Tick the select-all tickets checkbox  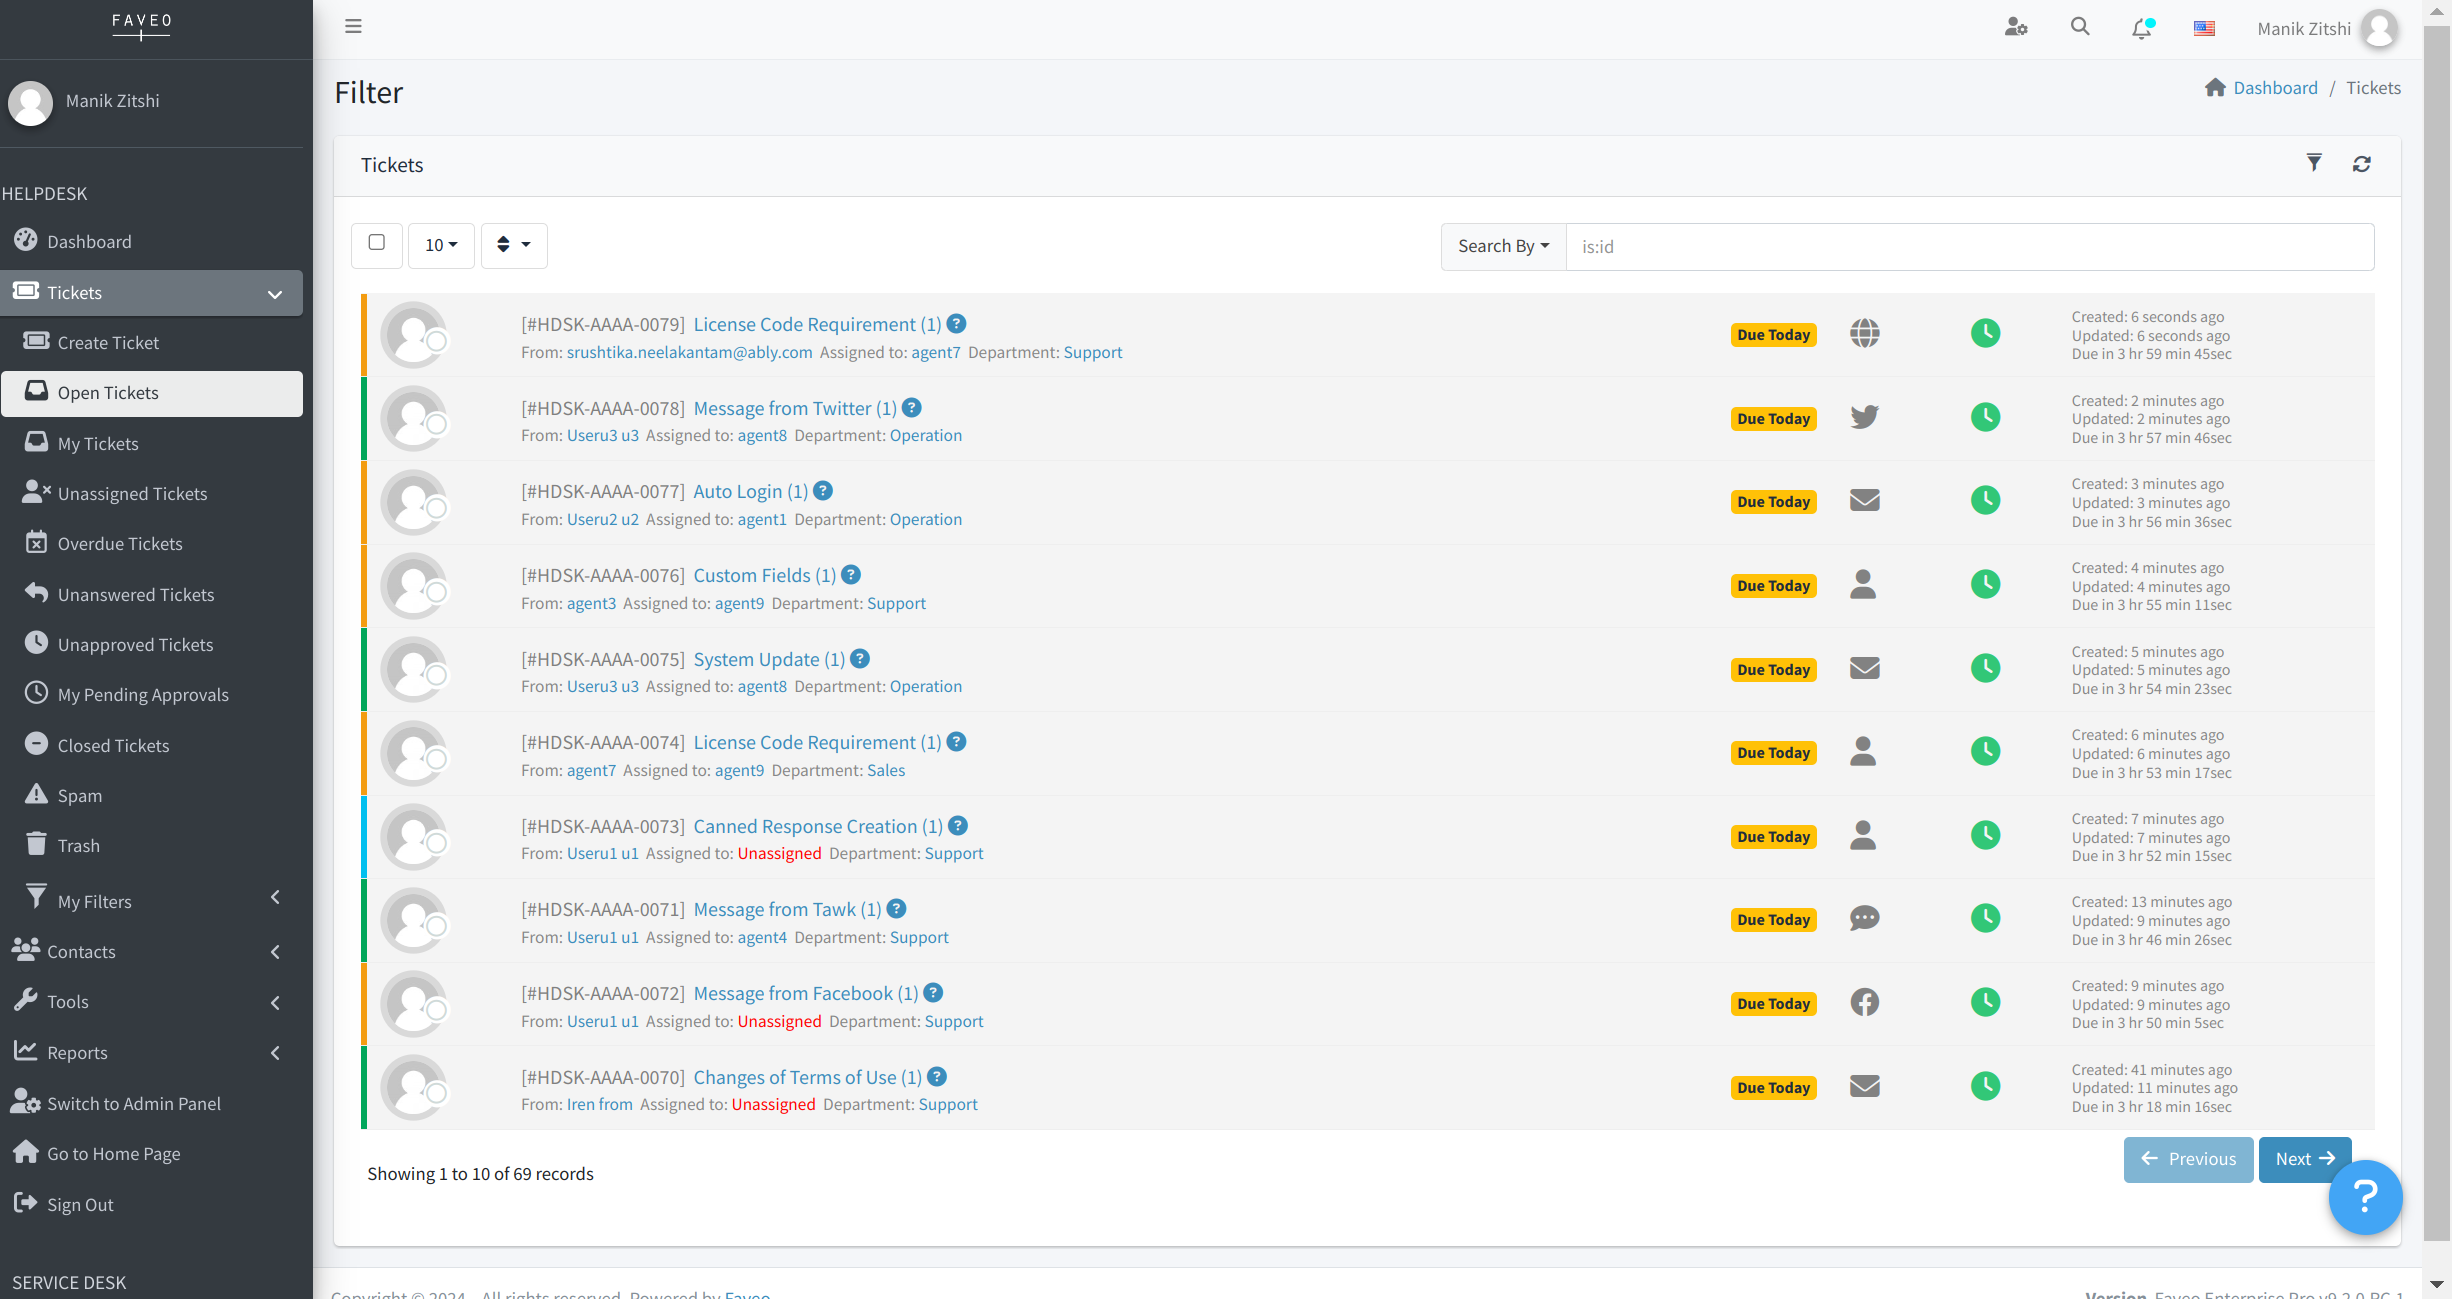(x=377, y=242)
